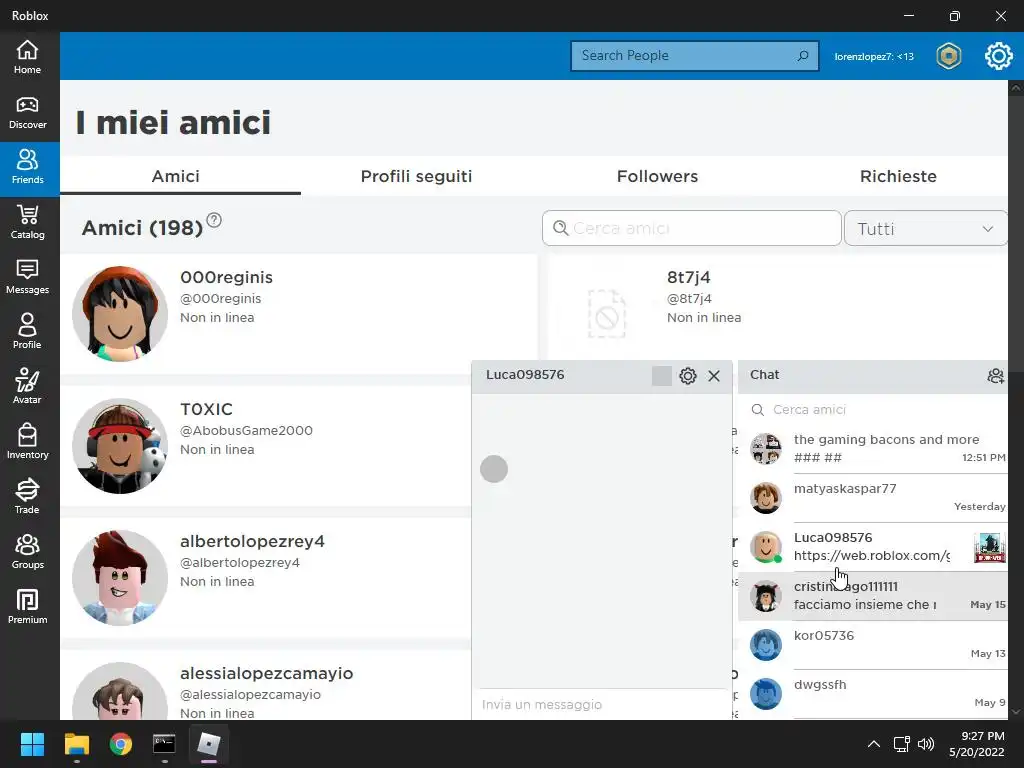
Task: Open Messages in sidebar
Action: [27, 278]
